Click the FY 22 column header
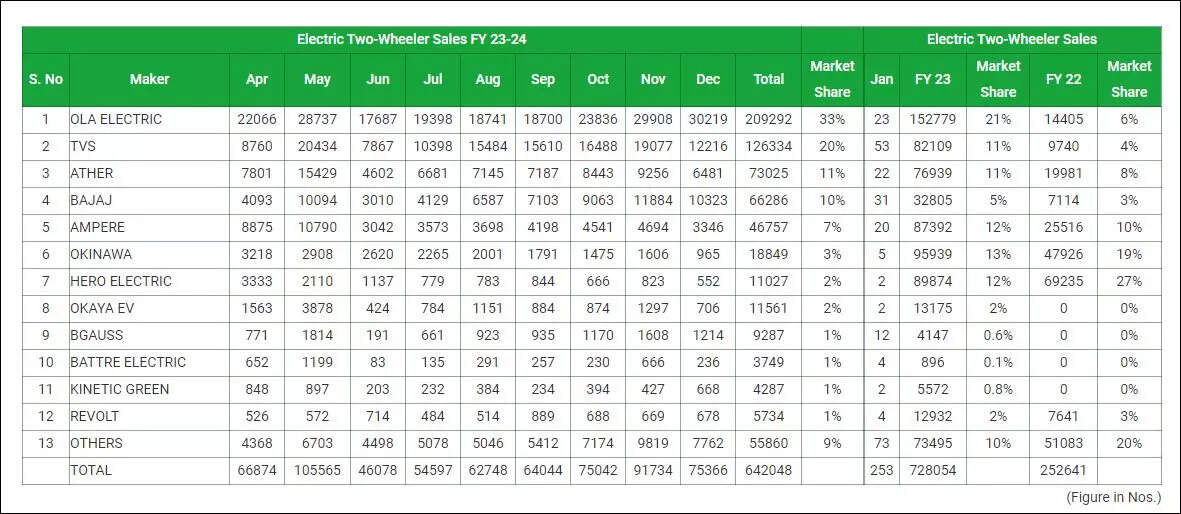Screen dimensions: 1181x514 [x=1063, y=79]
